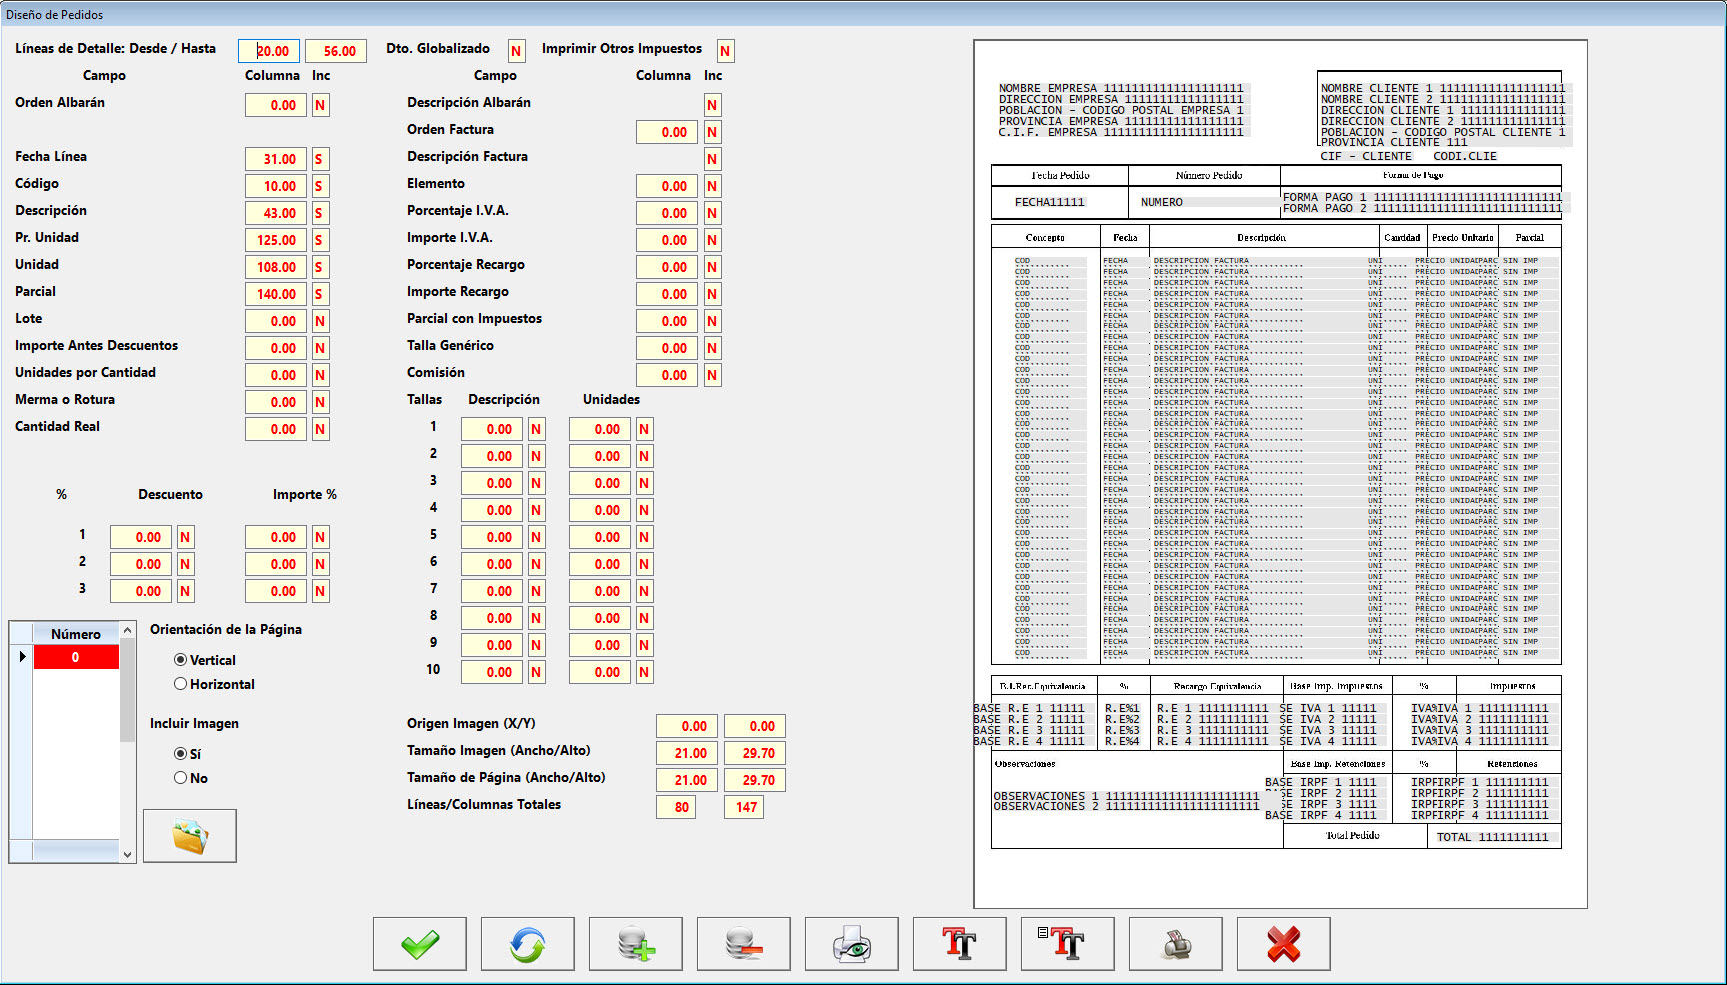The image size is (1727, 985).
Task: Open print preview with the printer-eye icon
Action: point(852,944)
